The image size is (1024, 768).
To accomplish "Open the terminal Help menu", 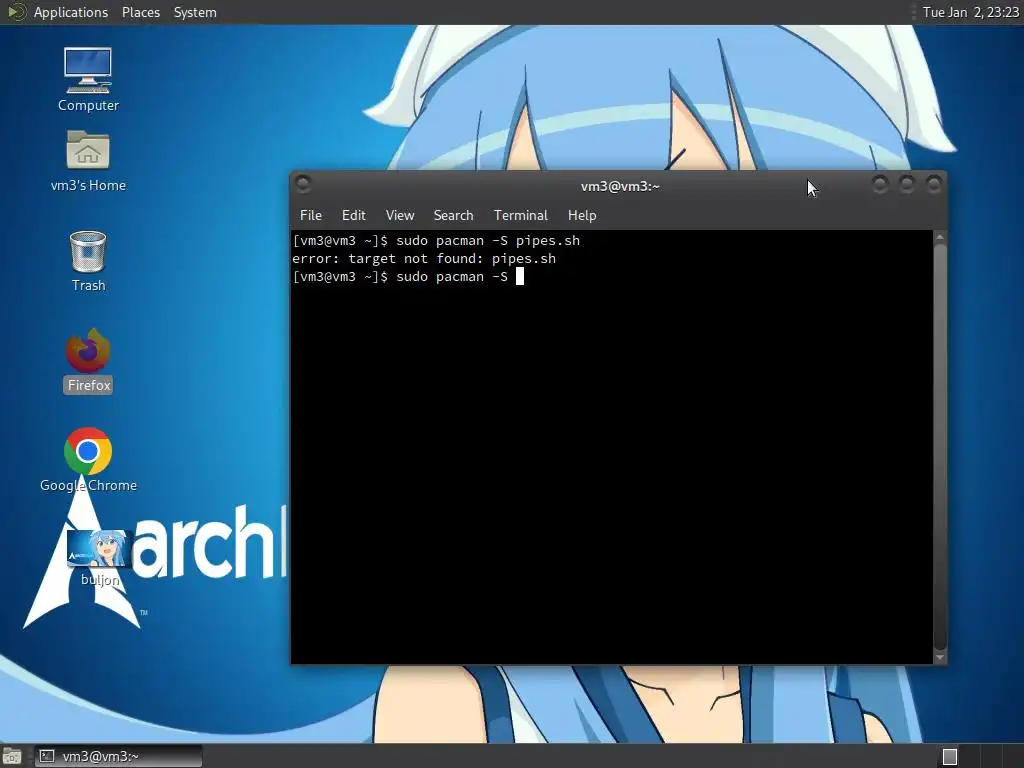I will (x=582, y=216).
